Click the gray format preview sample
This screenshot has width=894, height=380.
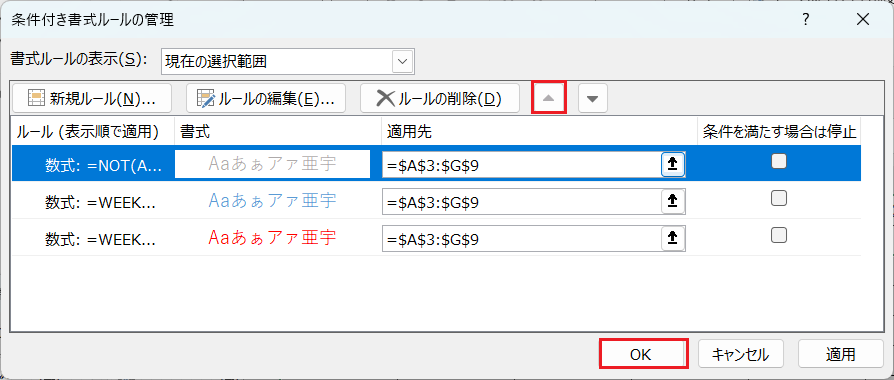pos(273,164)
